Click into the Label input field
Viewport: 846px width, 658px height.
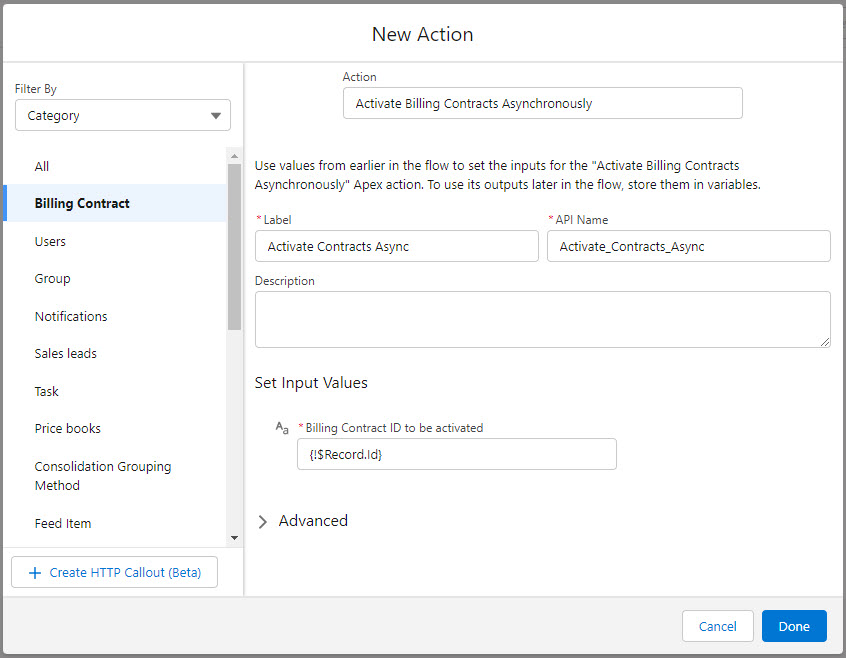[x=396, y=247]
